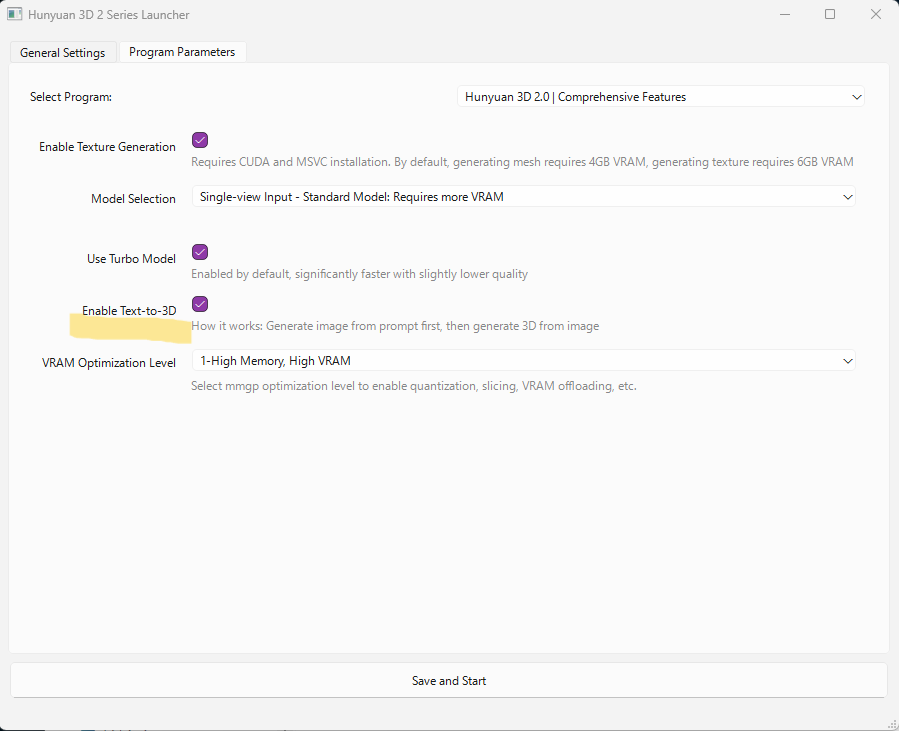Open the VRAM Optimization Level dropdown

coord(523,361)
